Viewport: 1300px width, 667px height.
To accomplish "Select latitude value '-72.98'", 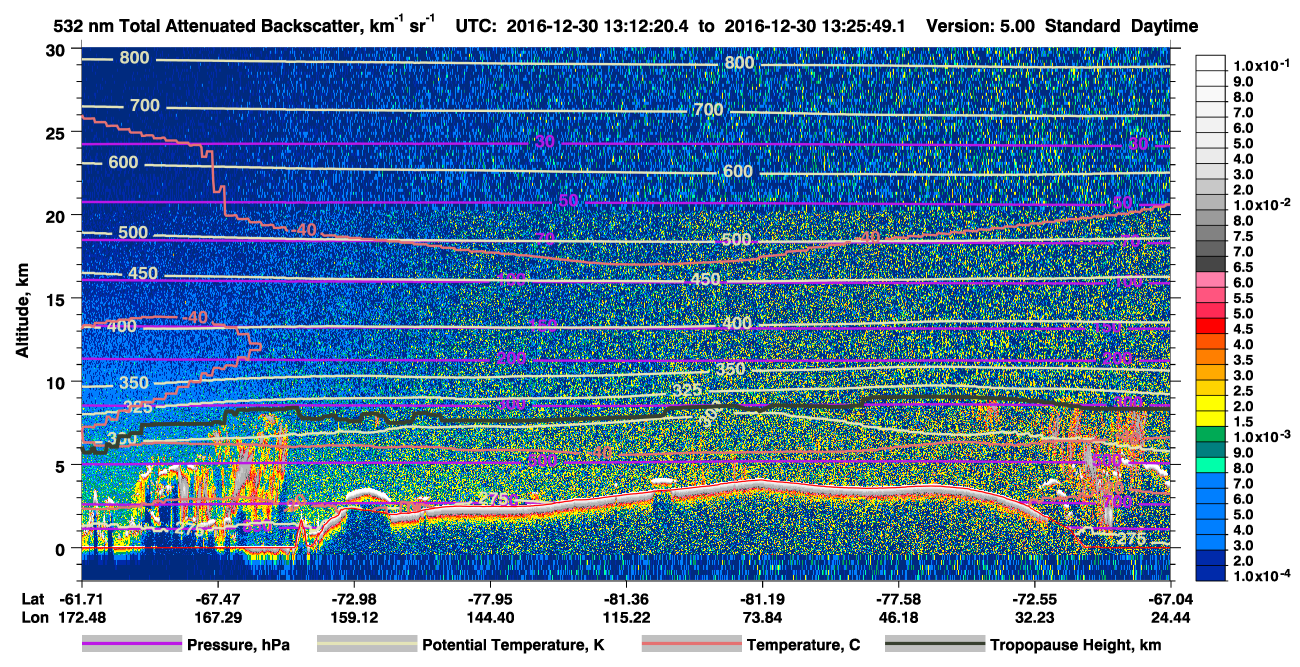I will click(x=354, y=600).
